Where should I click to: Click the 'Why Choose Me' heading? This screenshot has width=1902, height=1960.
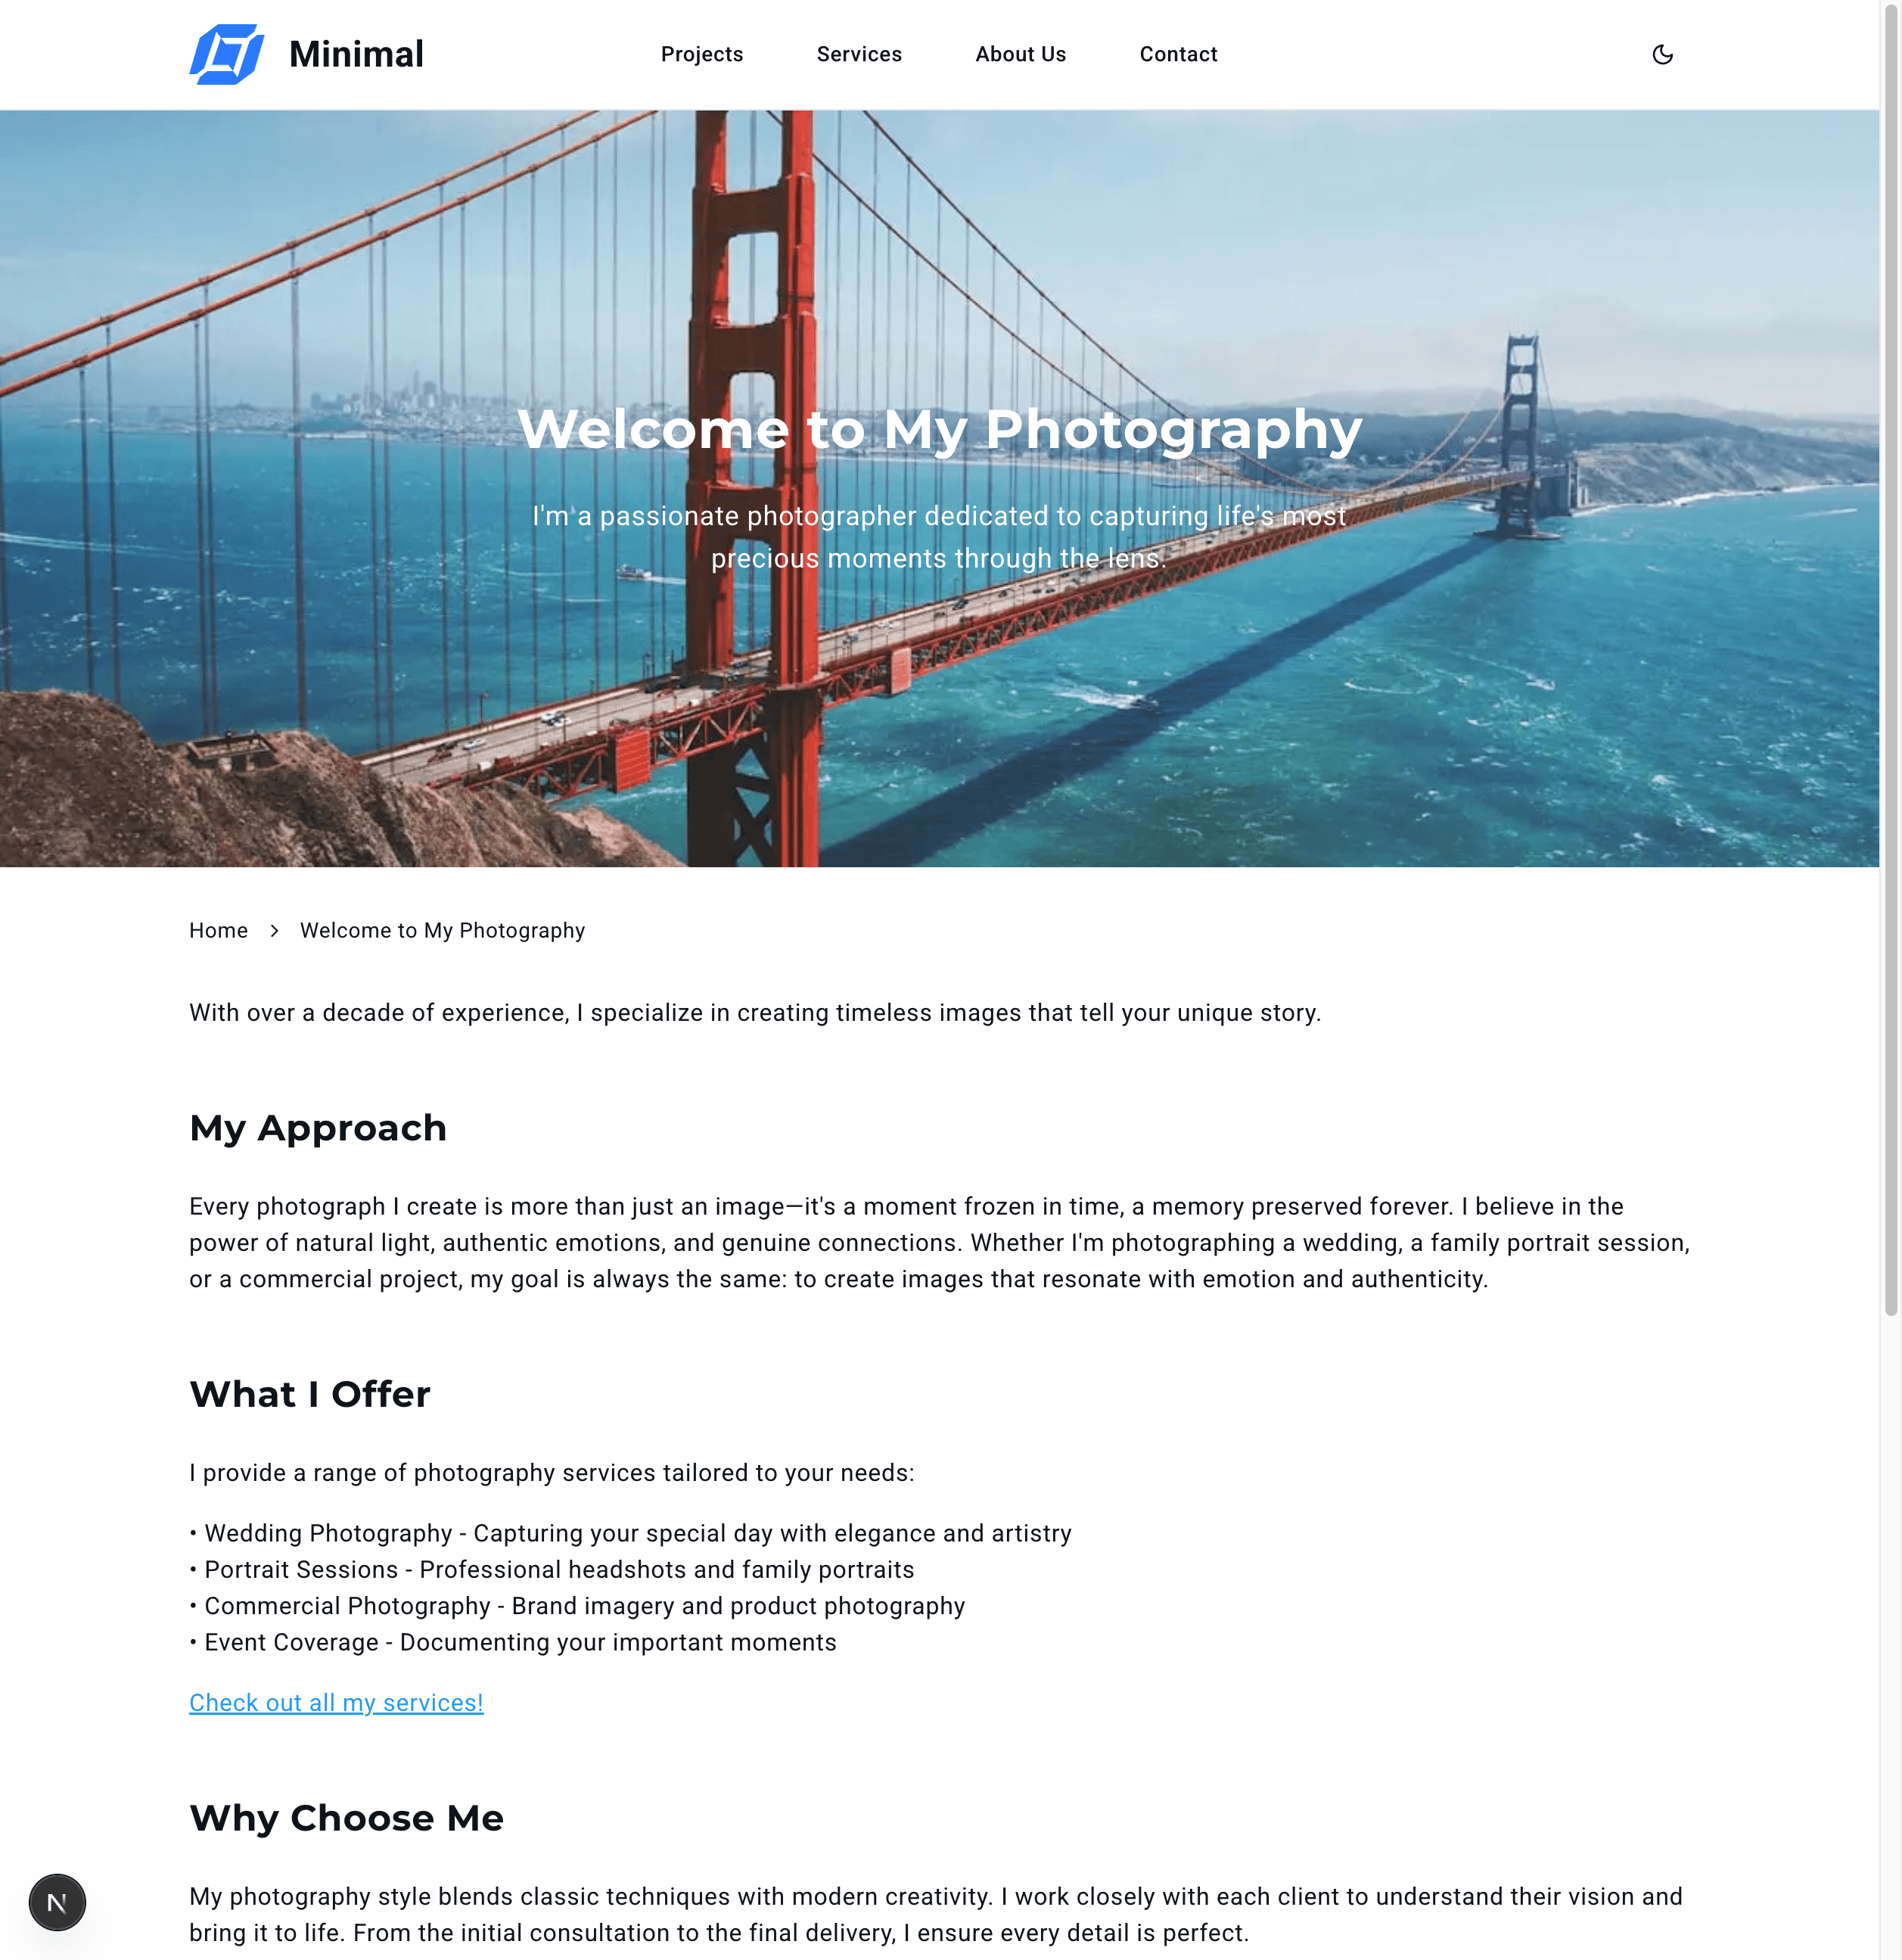(346, 1818)
